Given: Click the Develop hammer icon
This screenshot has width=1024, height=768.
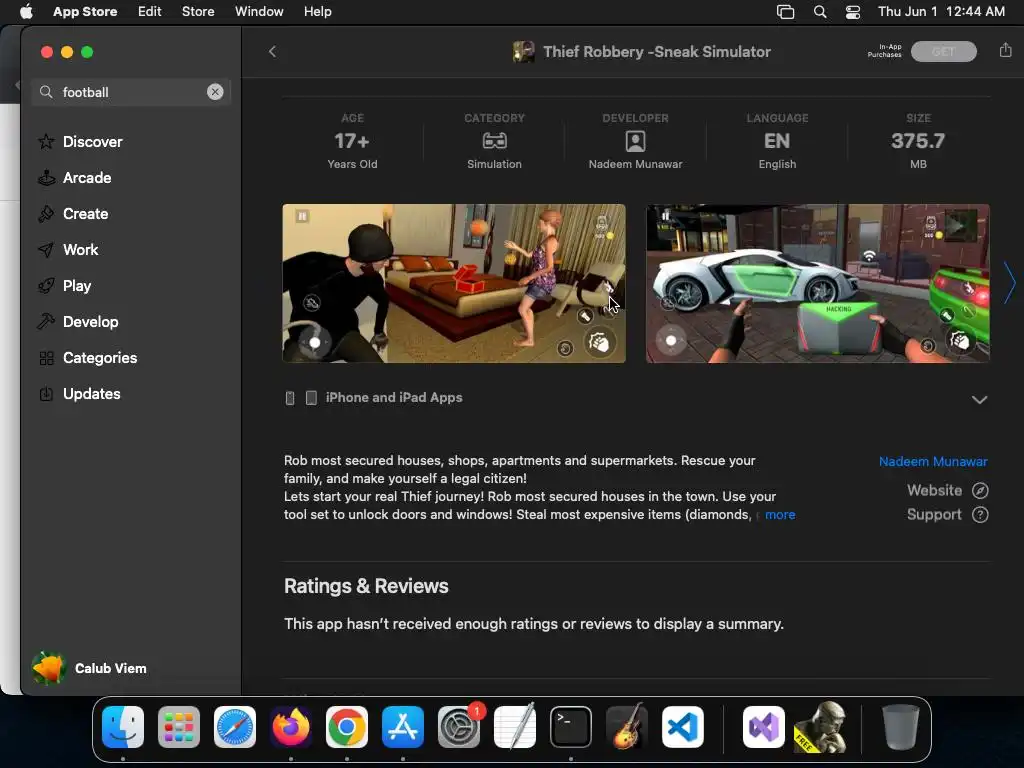Looking at the screenshot, I should tap(46, 321).
